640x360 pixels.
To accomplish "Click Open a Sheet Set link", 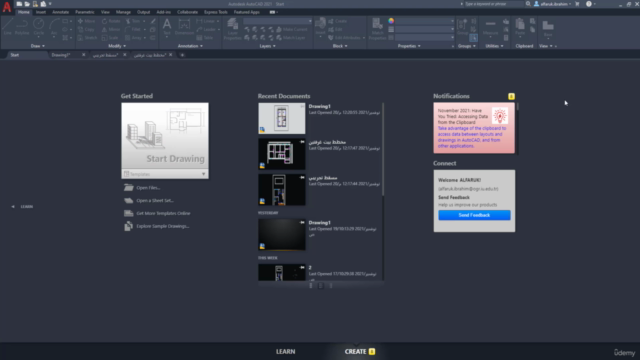I will (x=155, y=200).
